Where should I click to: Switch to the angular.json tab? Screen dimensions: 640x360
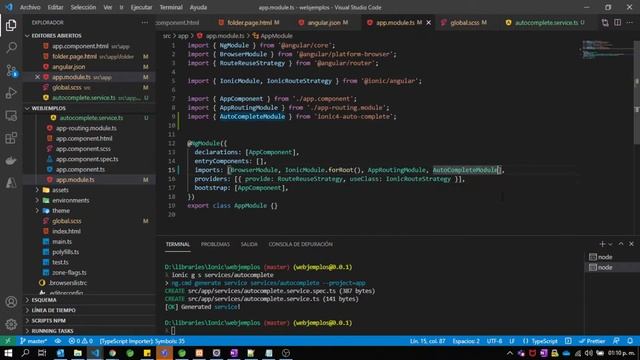pyautogui.click(x=323, y=23)
